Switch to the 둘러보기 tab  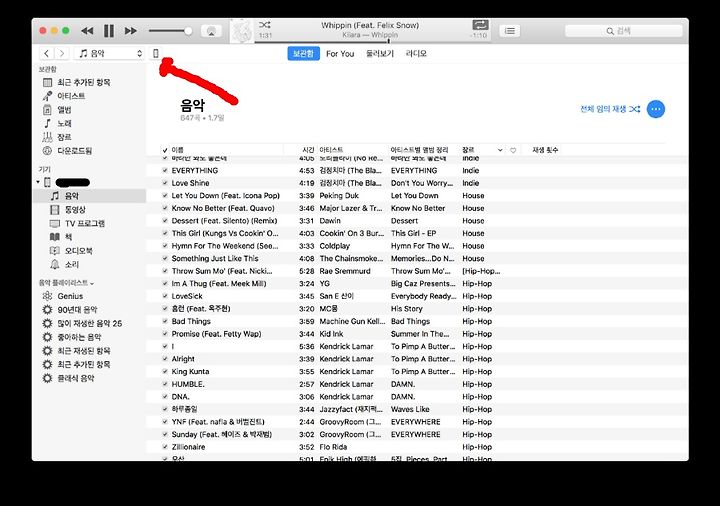coord(380,54)
